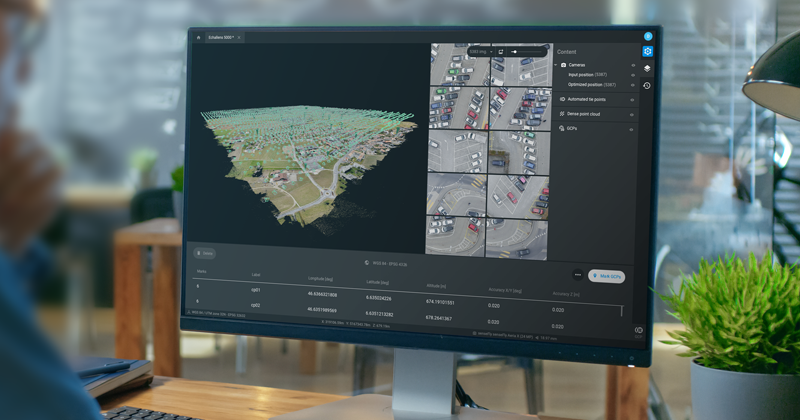
Task: Click the Home icon in tab bar
Action: click(198, 37)
